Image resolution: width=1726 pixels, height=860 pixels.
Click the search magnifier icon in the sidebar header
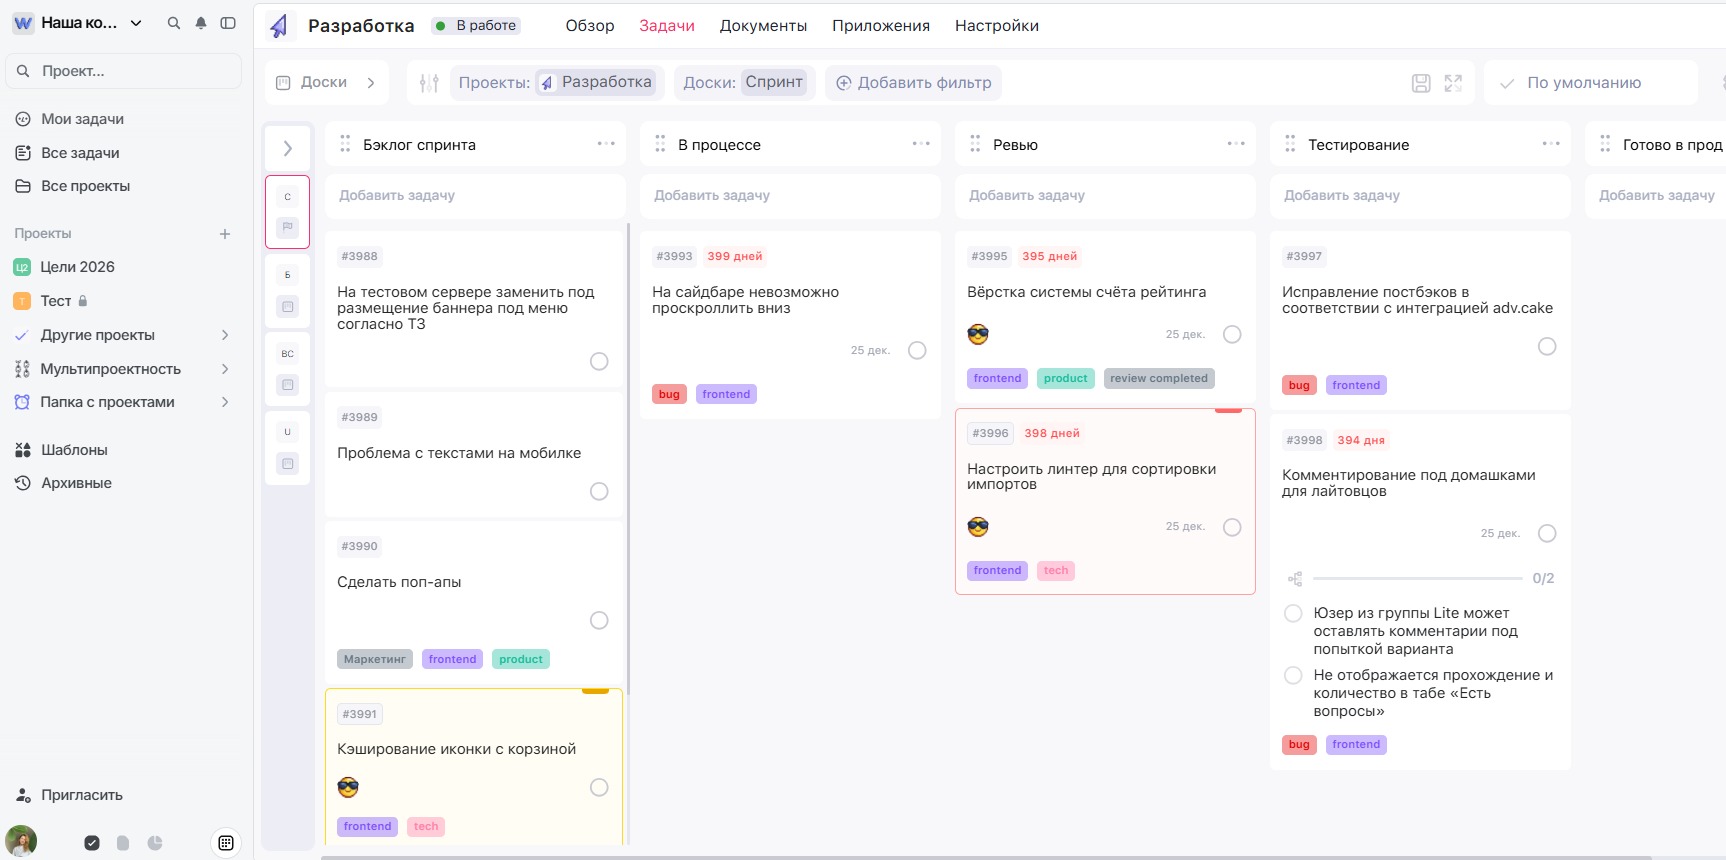174,23
